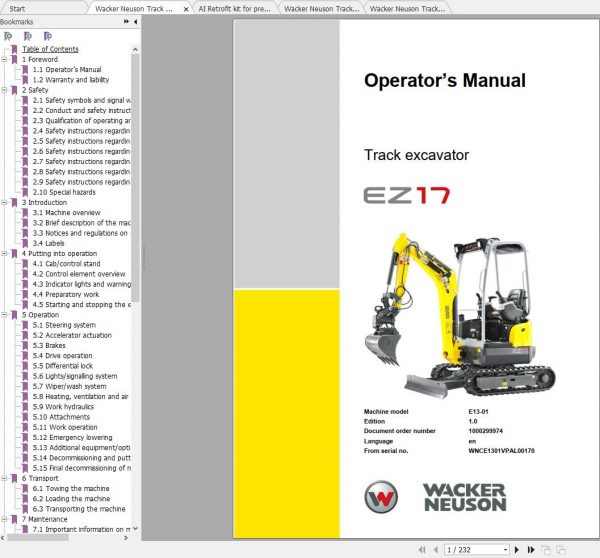Open bookmark 4.4 Preparatory work
The width and height of the screenshot is (600, 558).
pos(65,294)
